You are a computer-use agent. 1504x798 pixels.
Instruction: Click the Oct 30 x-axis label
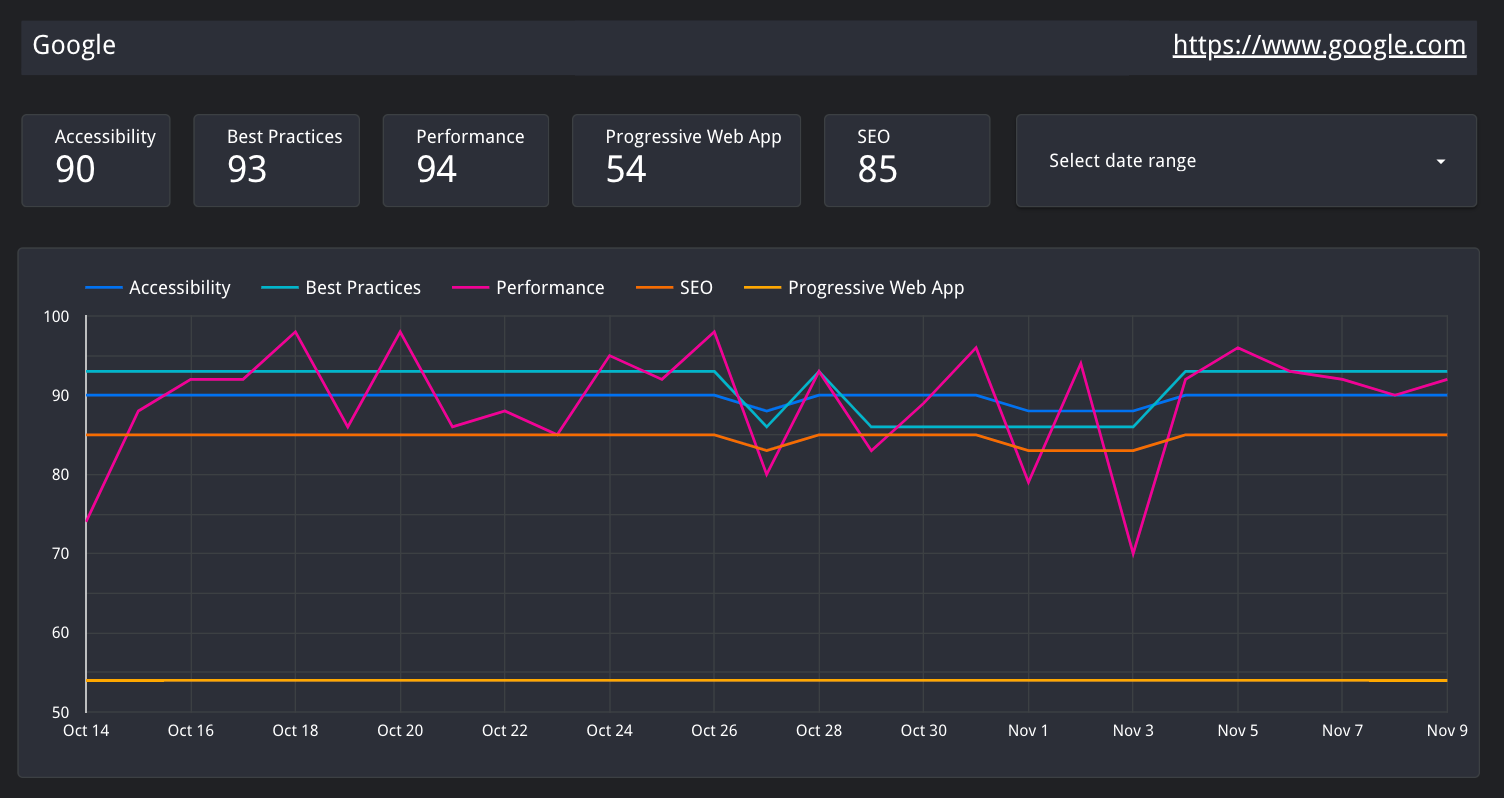pos(923,730)
